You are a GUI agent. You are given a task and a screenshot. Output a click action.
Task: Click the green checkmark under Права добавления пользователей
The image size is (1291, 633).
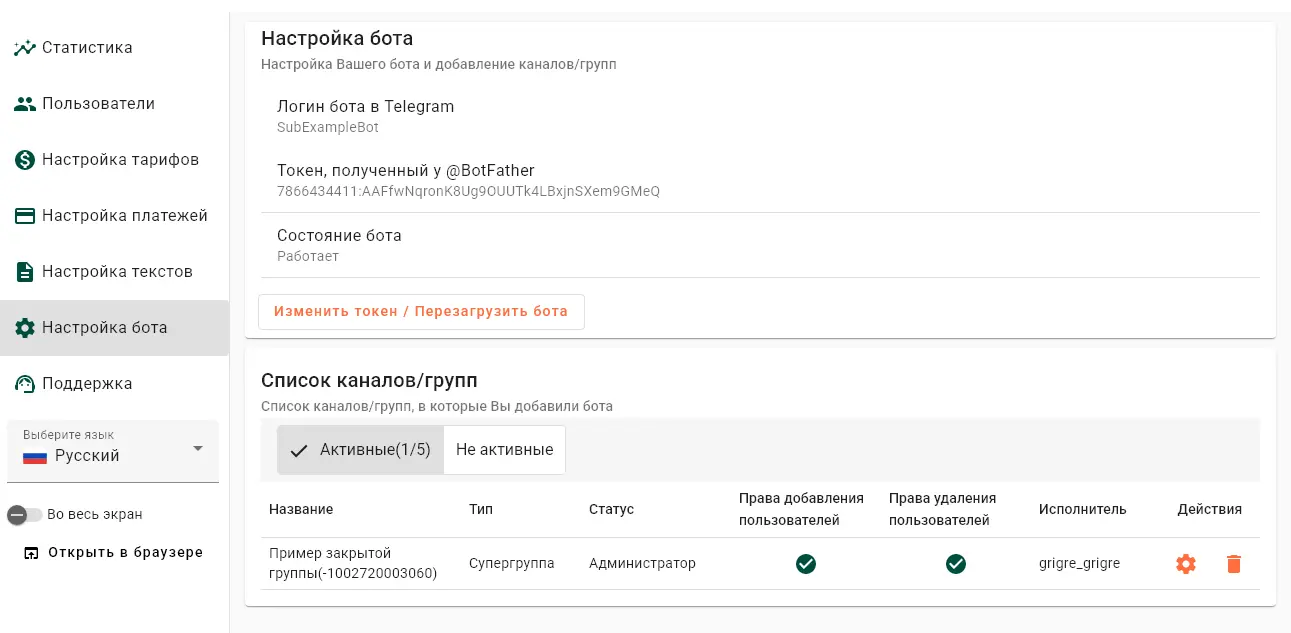(x=806, y=564)
